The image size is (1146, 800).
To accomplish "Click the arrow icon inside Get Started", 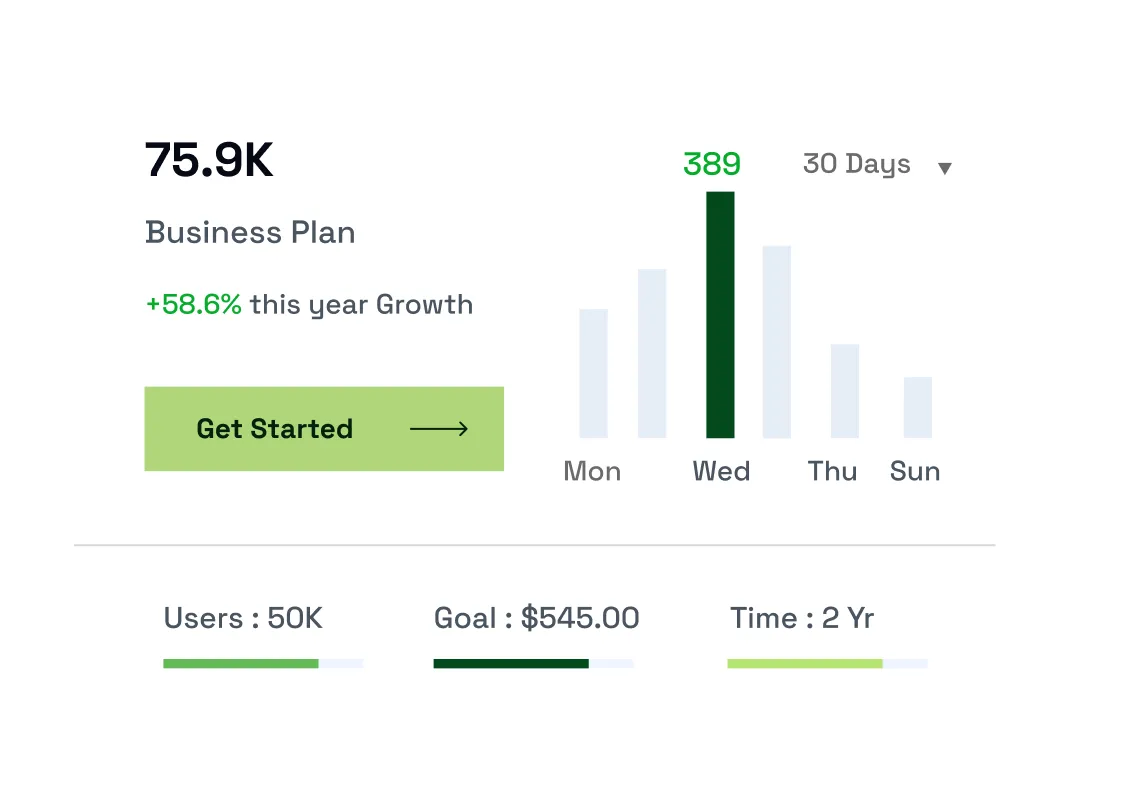I will pos(439,429).
